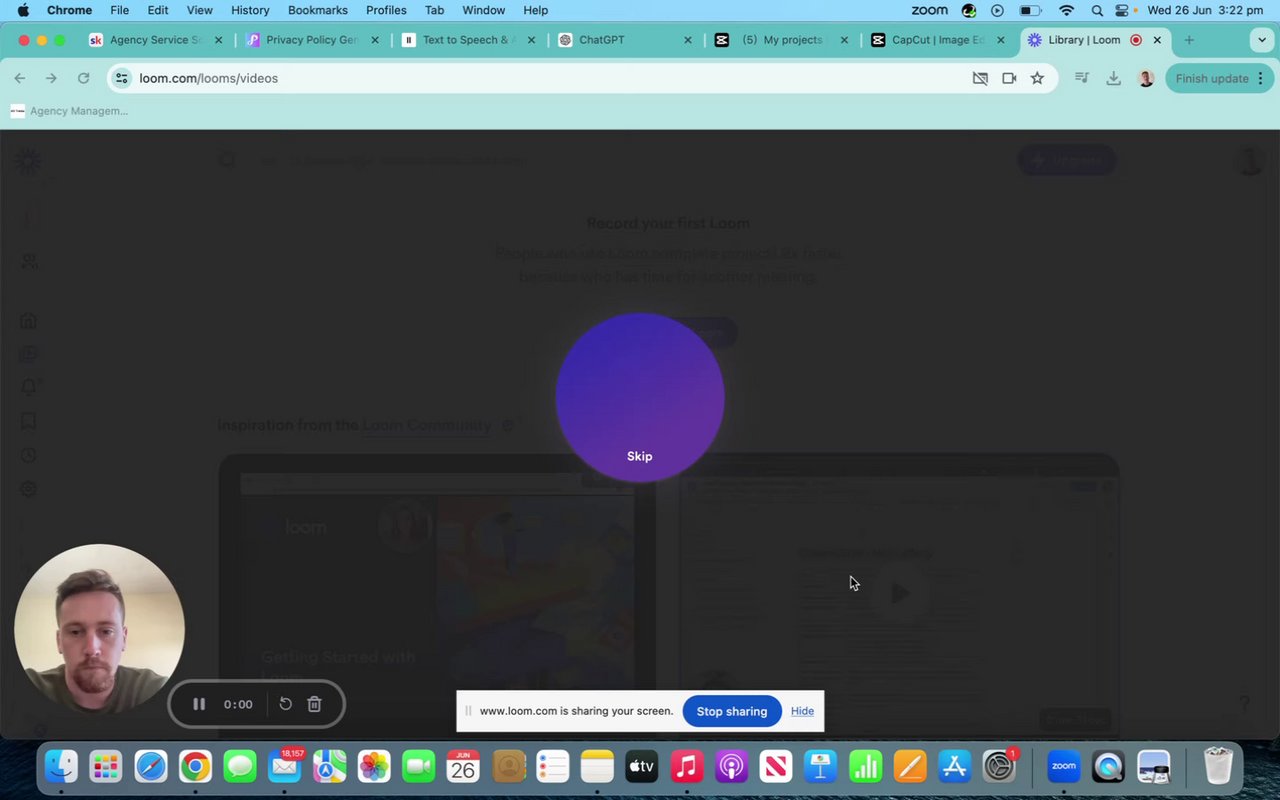Open Calendar from the Dock
Image resolution: width=1280 pixels, height=800 pixels.
point(463,767)
